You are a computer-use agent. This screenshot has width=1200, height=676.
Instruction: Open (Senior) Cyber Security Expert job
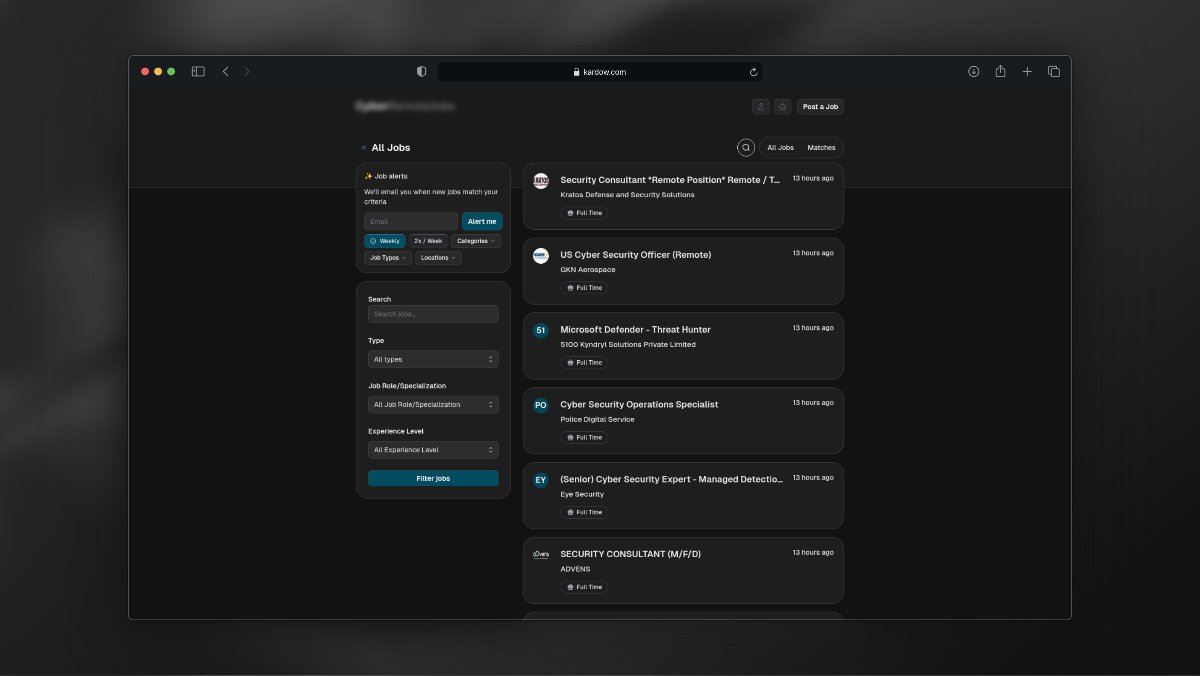click(x=672, y=480)
